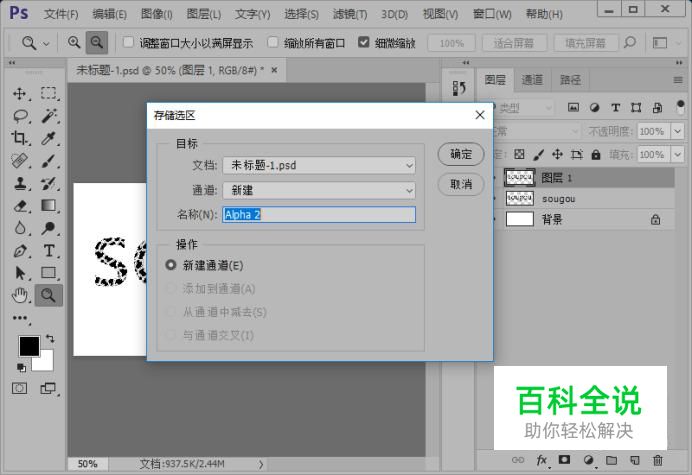Select the Magic Wand tool
Screen dimensions: 692x475
(49, 116)
